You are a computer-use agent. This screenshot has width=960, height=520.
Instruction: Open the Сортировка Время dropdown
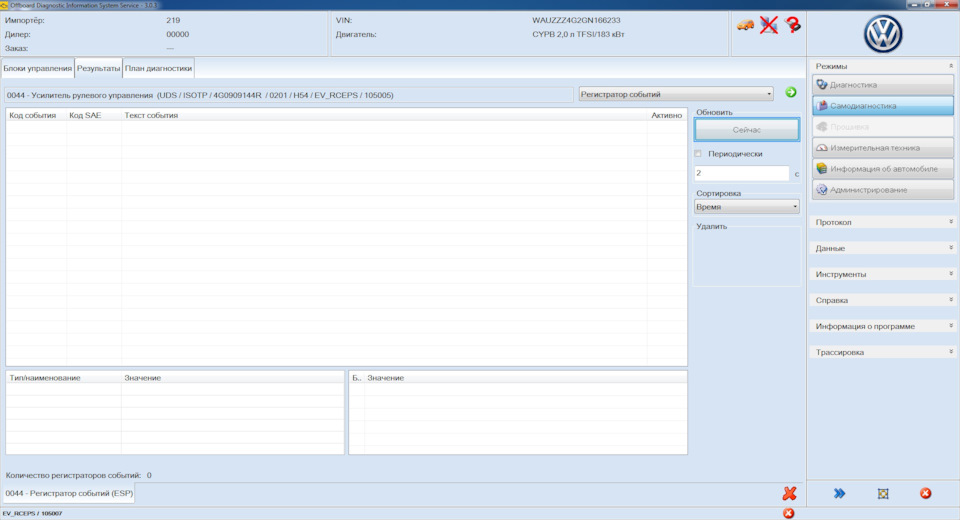click(x=746, y=207)
